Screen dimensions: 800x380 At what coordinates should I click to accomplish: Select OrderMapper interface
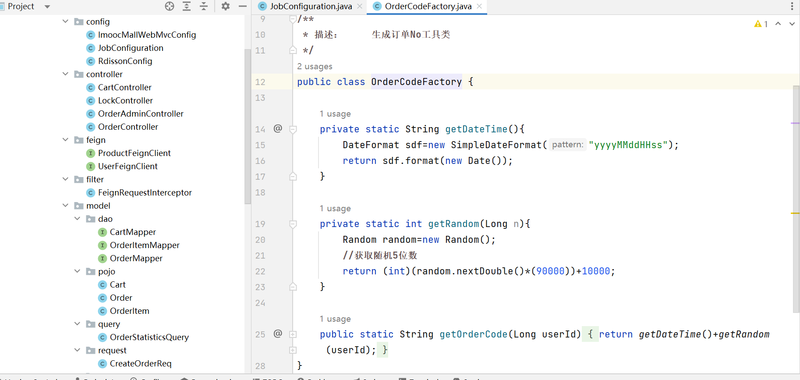tap(136, 258)
